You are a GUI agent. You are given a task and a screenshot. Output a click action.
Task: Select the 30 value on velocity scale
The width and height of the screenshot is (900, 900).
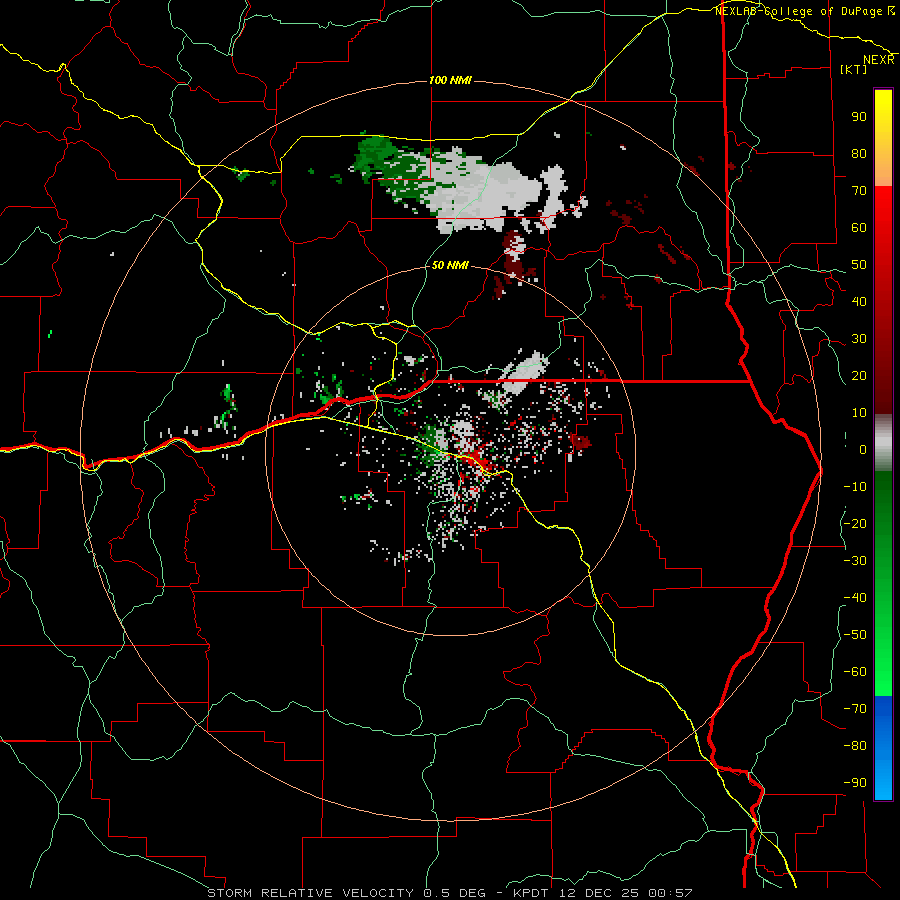[859, 339]
